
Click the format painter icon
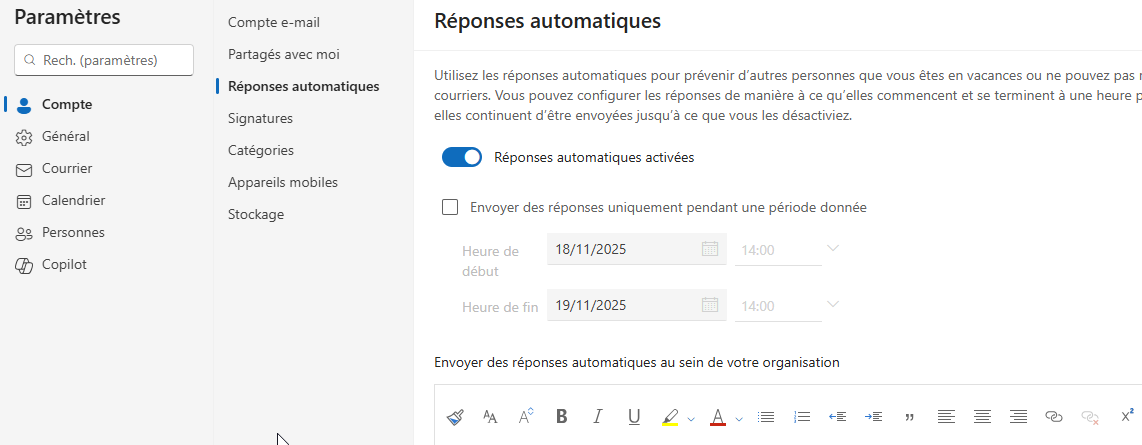(455, 417)
